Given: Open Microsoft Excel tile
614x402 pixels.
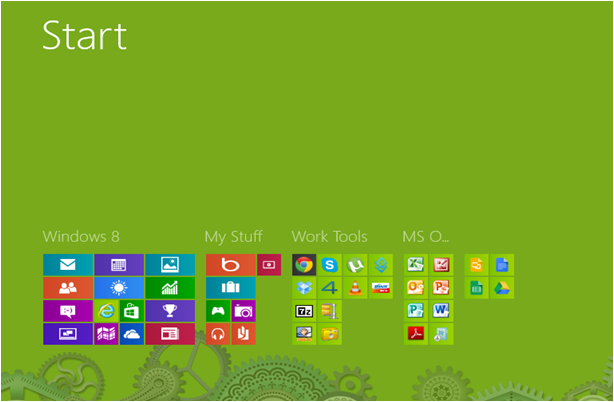Looking at the screenshot, I should 416,265.
